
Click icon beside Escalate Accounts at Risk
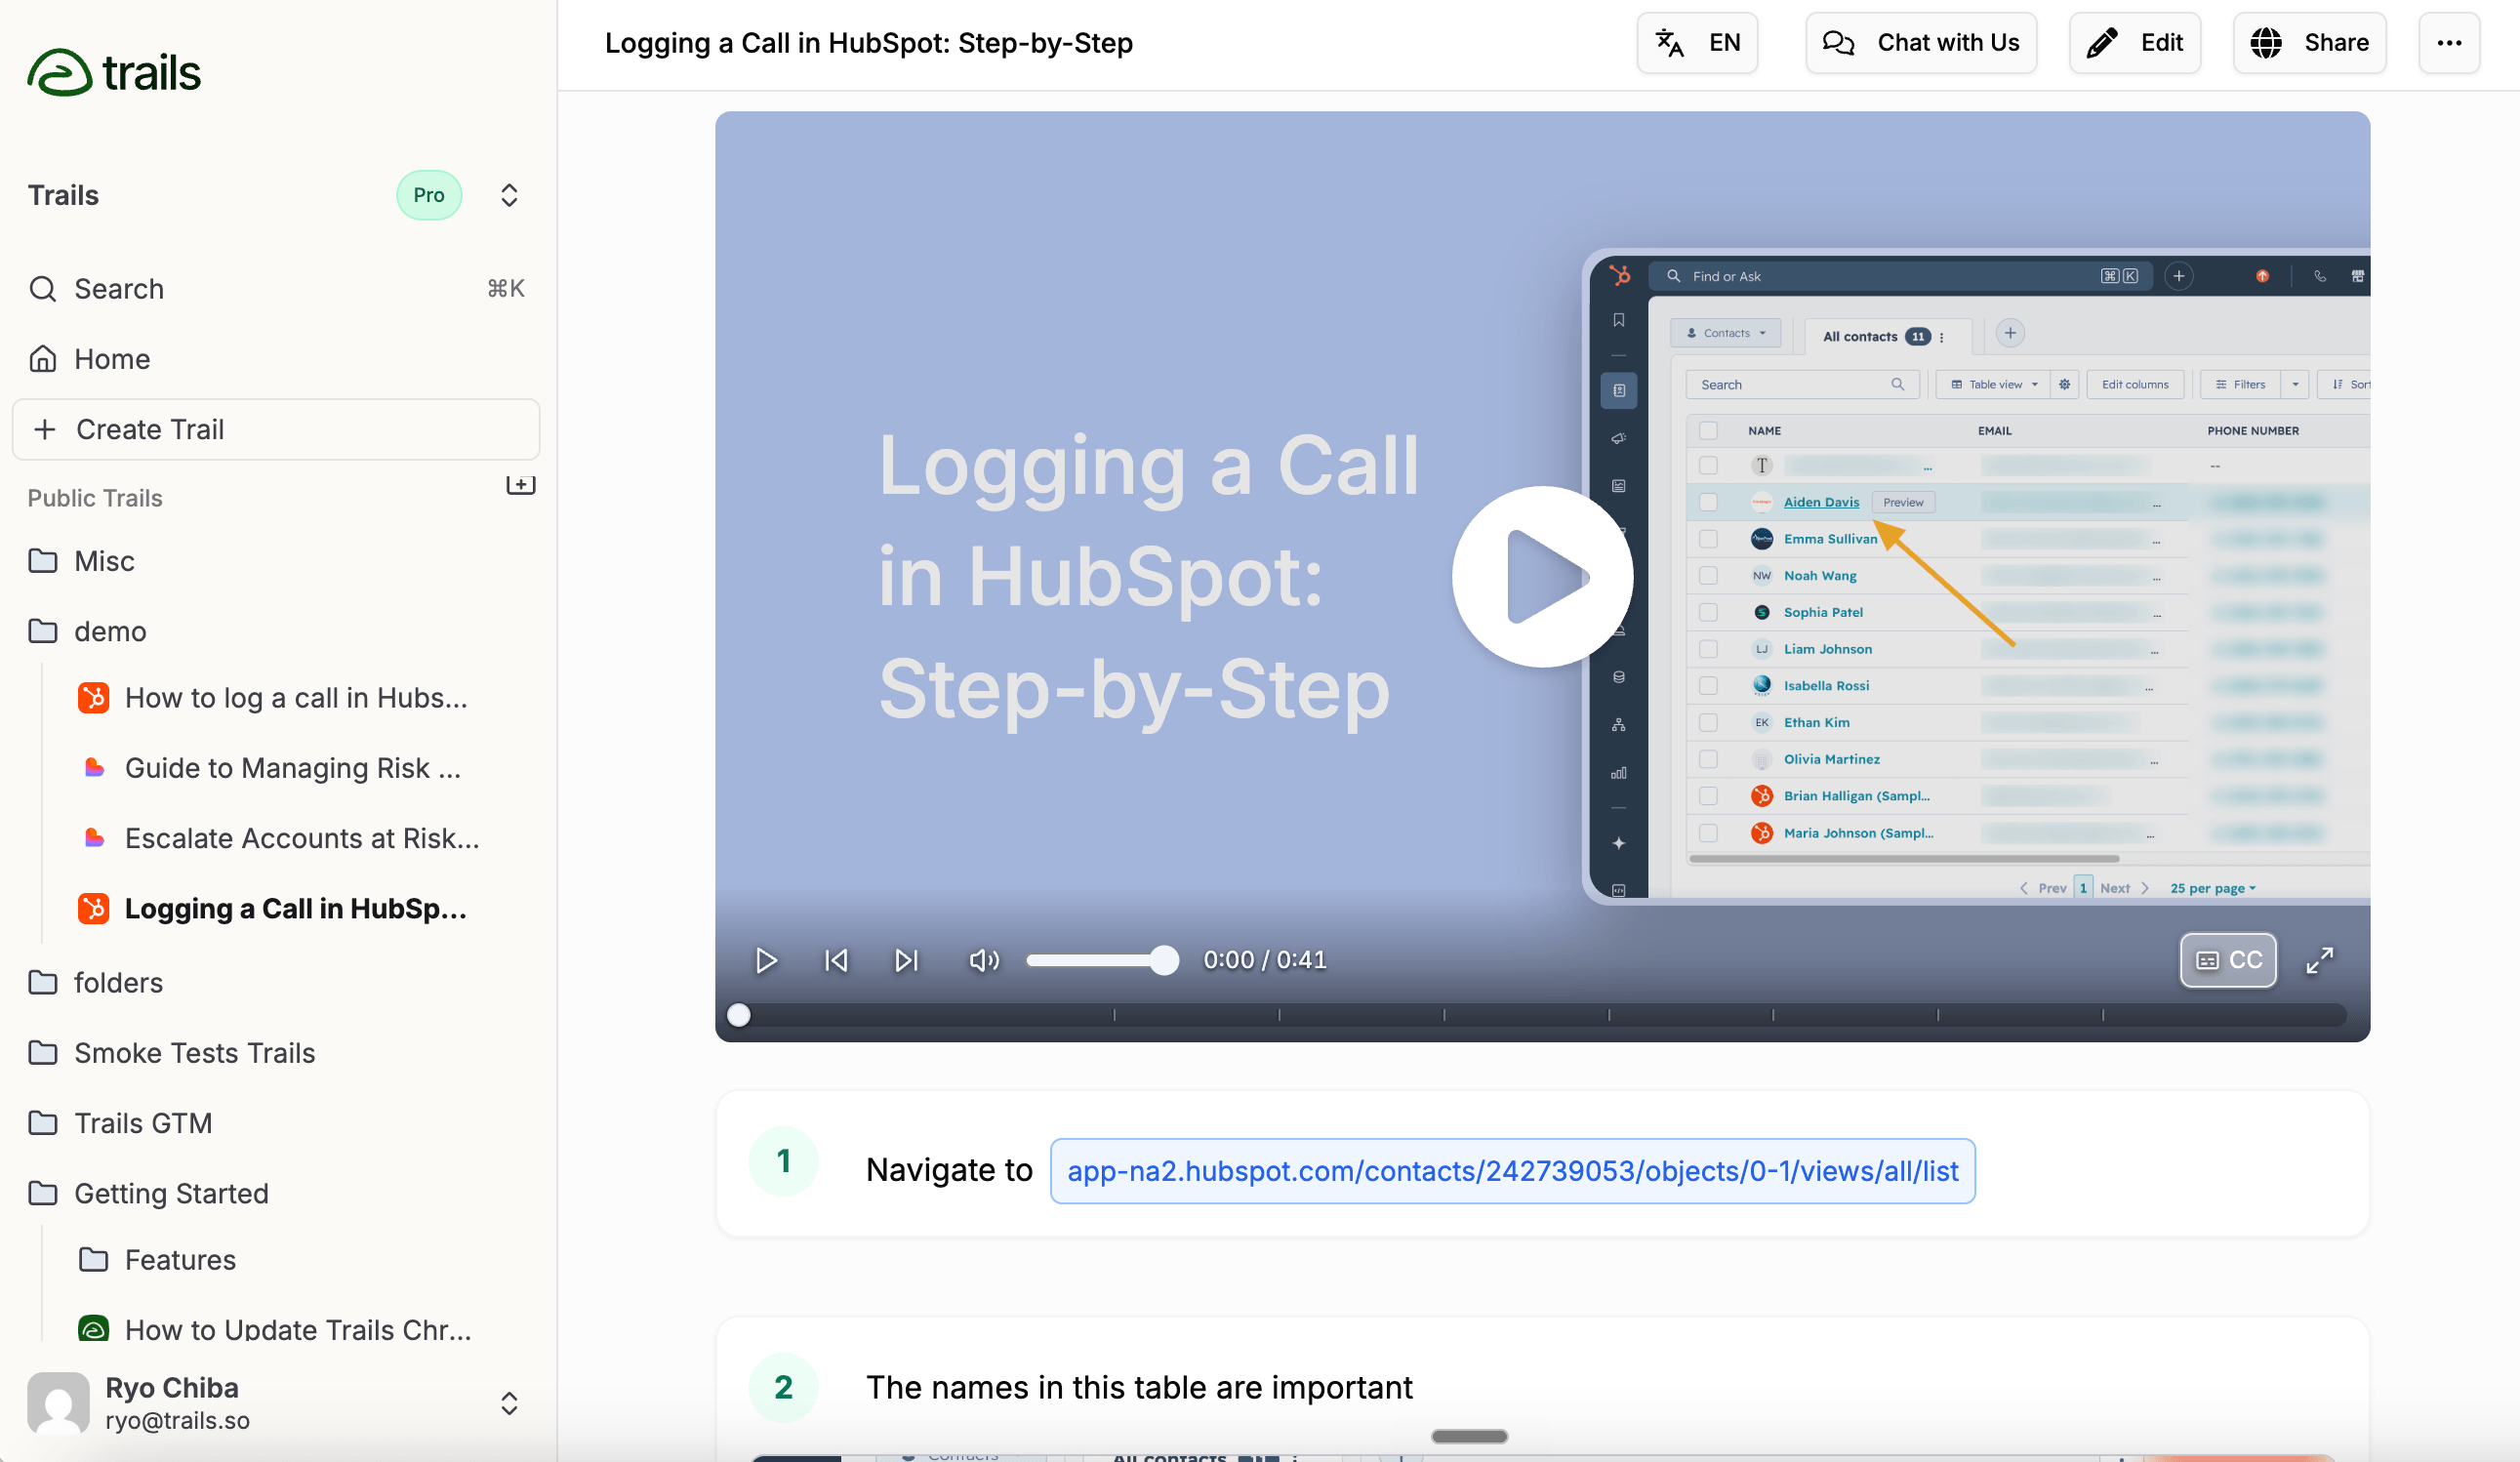coord(94,838)
